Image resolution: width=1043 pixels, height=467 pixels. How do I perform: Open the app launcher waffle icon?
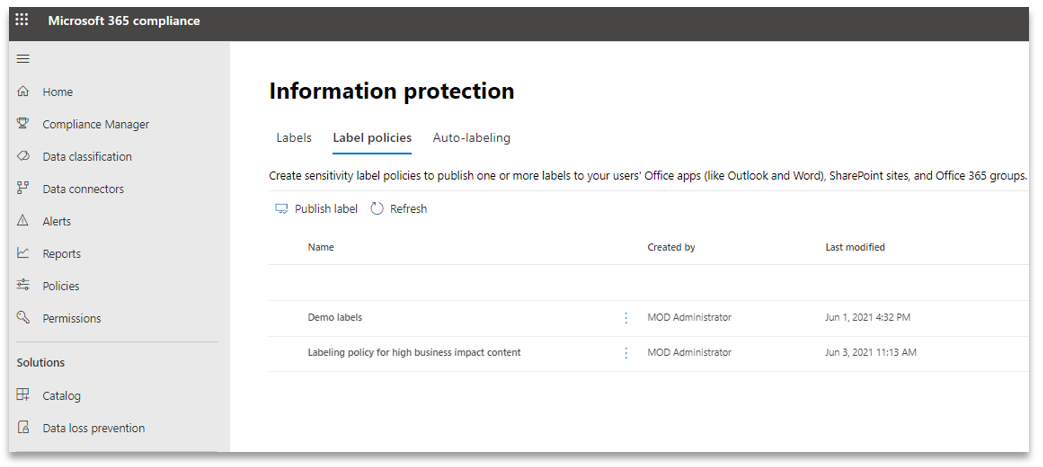pos(22,20)
